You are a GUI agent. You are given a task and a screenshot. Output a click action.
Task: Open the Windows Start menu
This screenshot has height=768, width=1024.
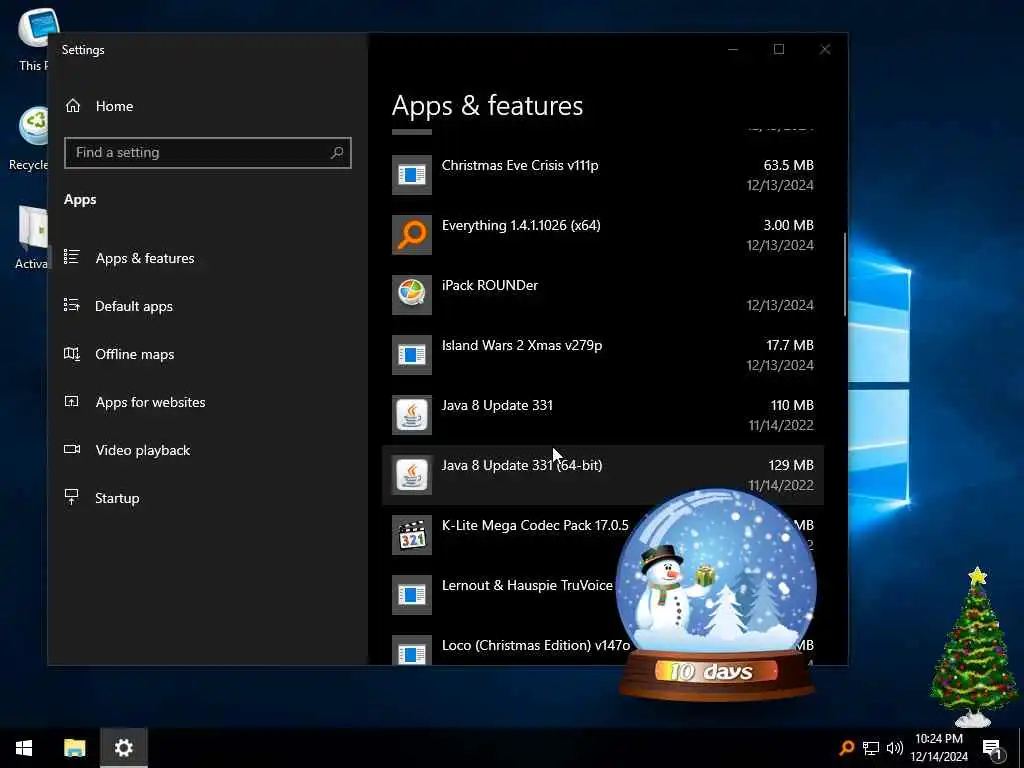click(x=24, y=748)
